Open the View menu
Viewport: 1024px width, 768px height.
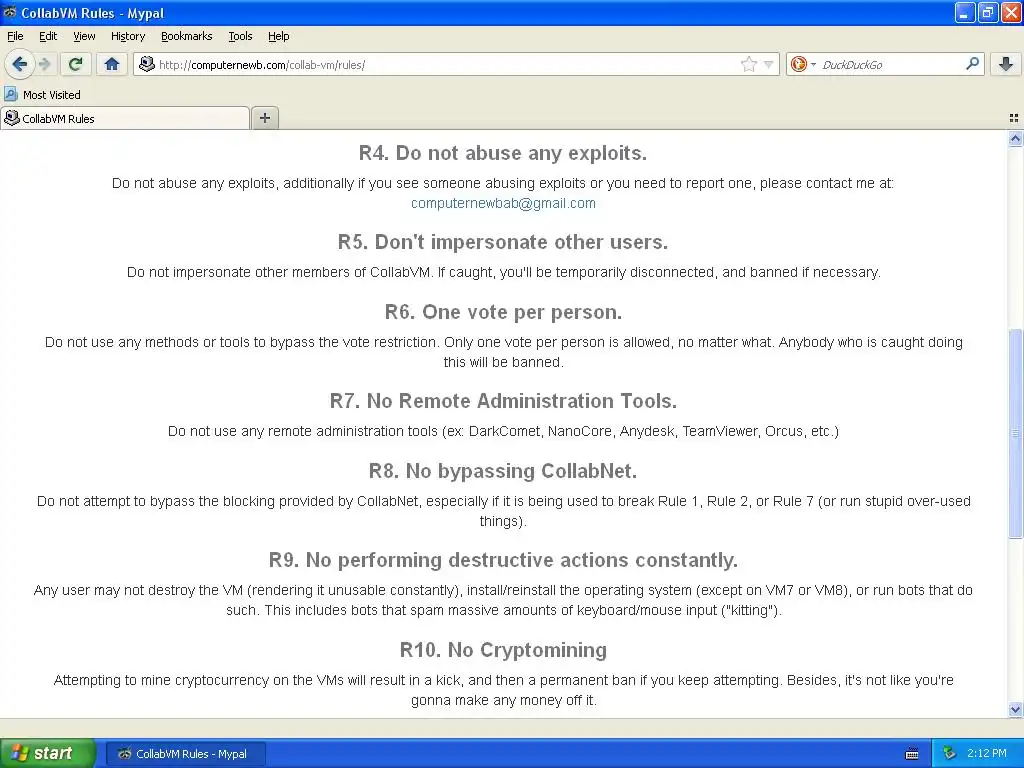(x=84, y=36)
